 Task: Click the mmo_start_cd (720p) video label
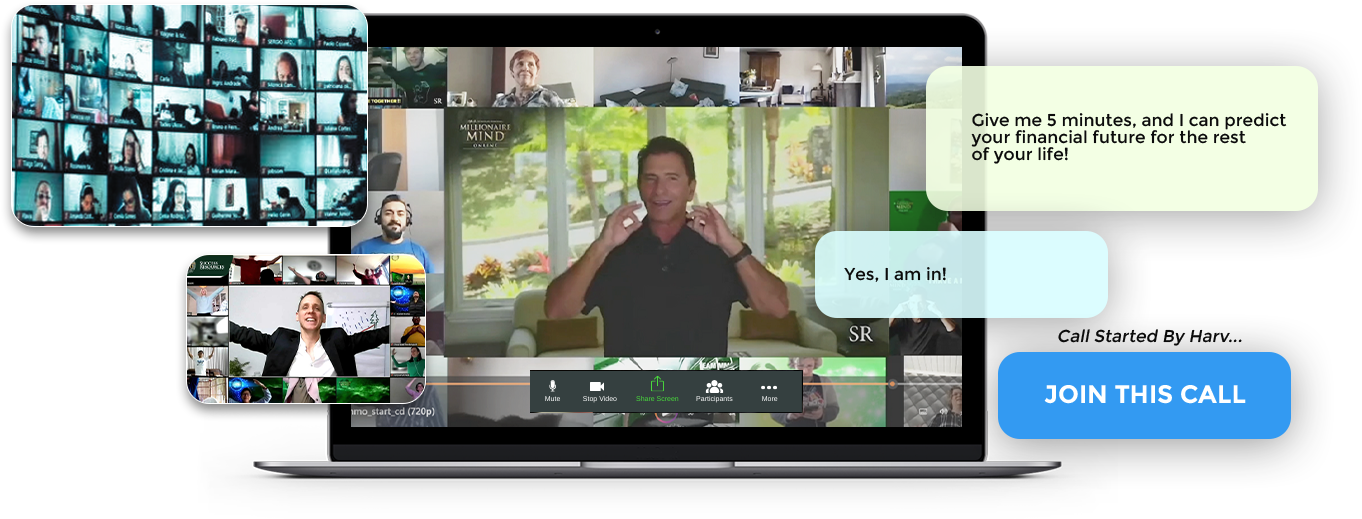(x=392, y=411)
